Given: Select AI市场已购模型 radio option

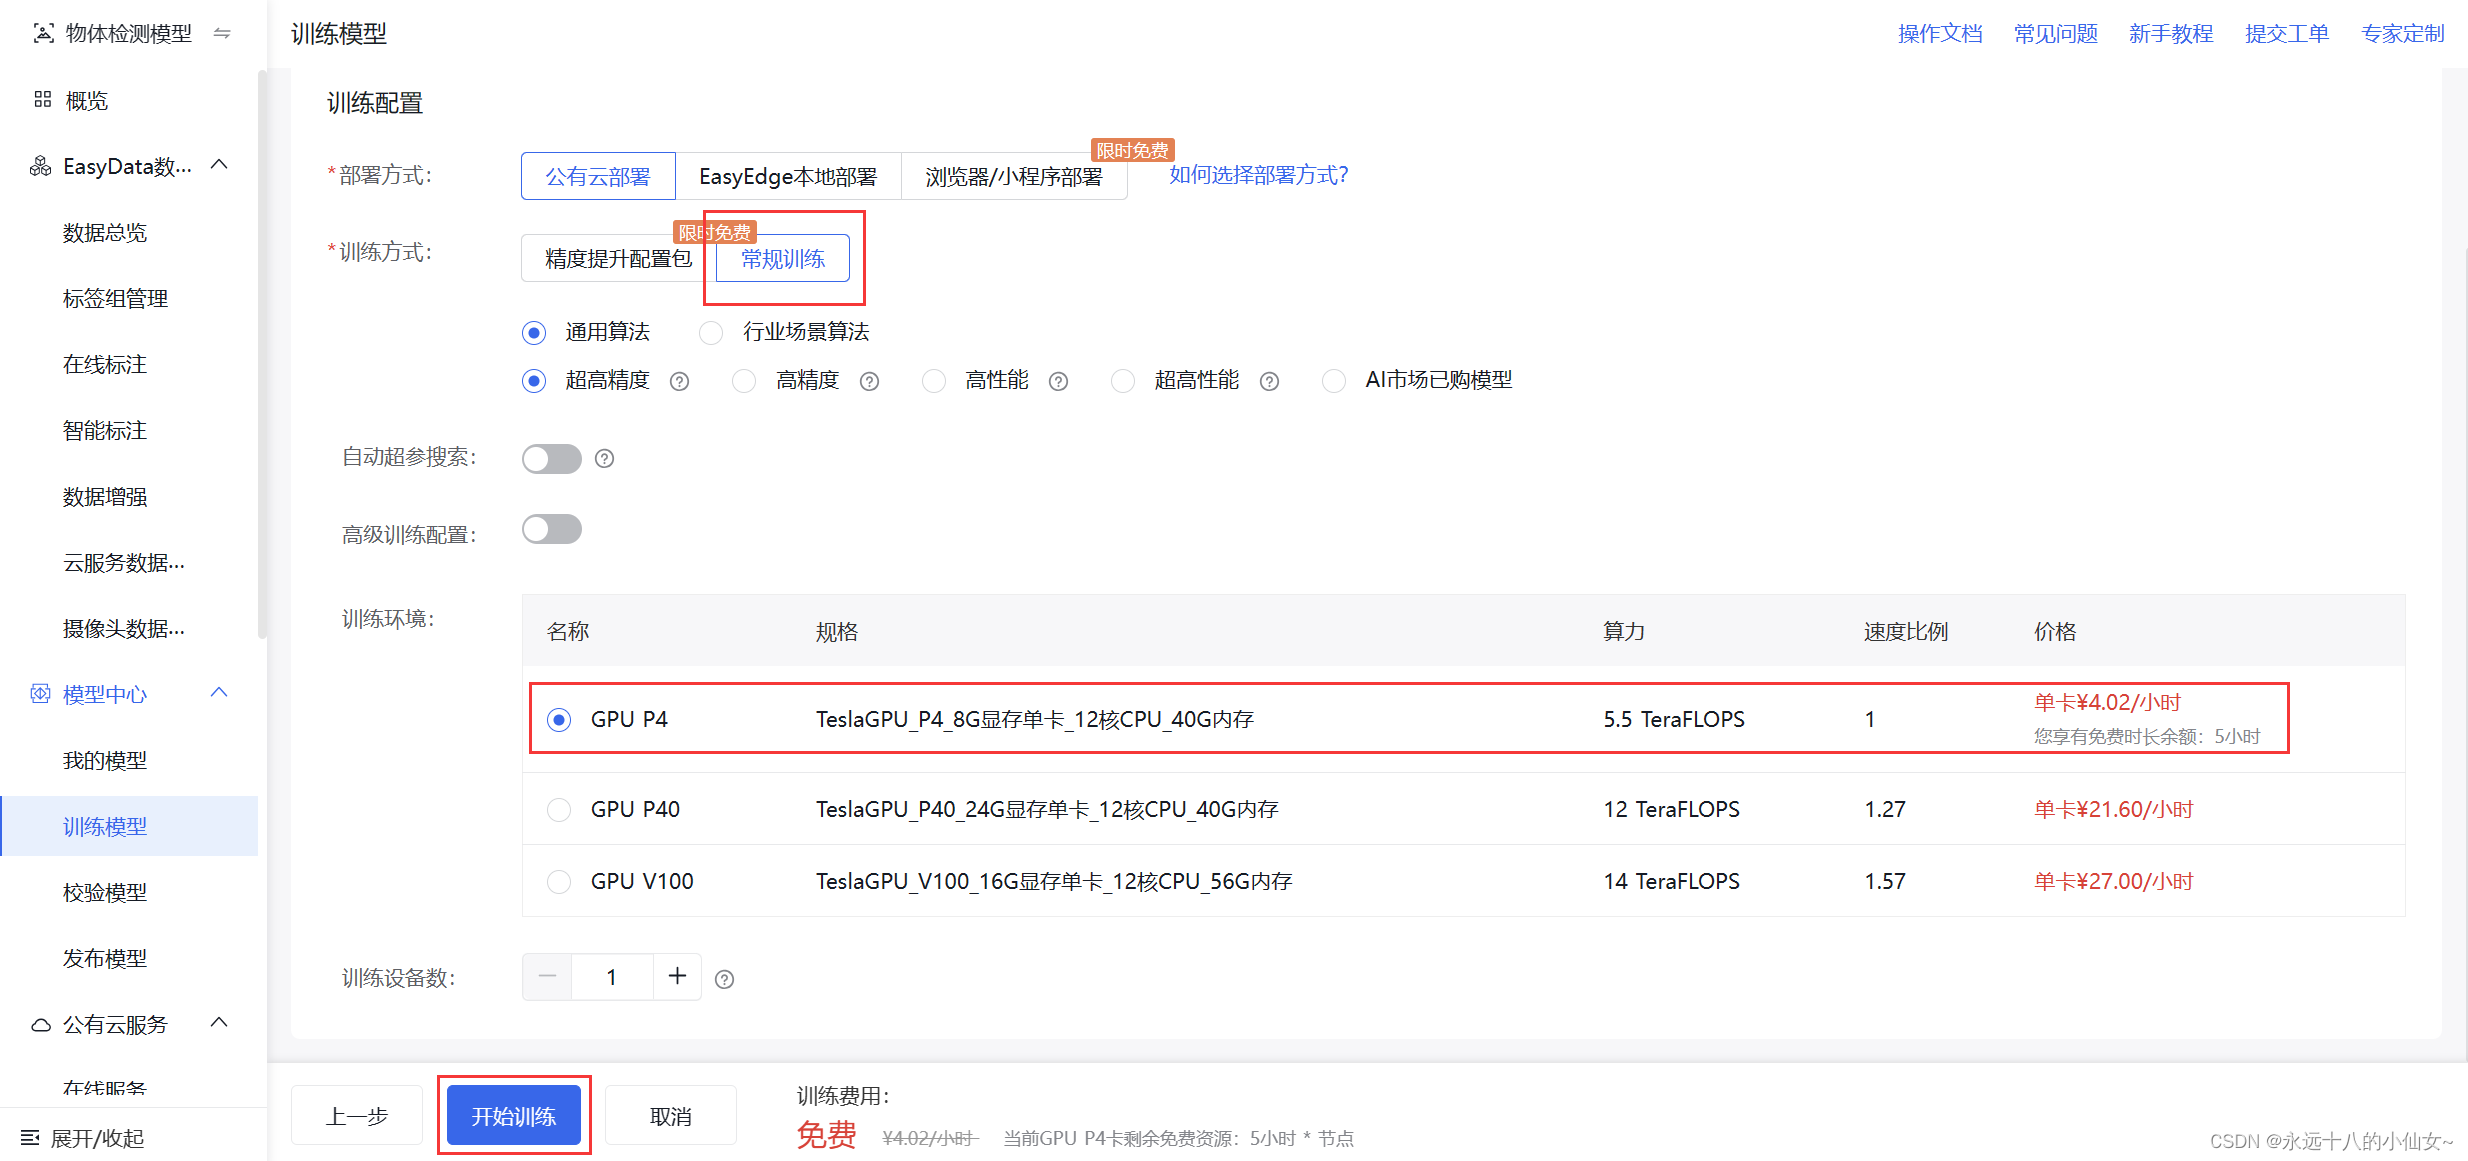Looking at the screenshot, I should 1334,381.
